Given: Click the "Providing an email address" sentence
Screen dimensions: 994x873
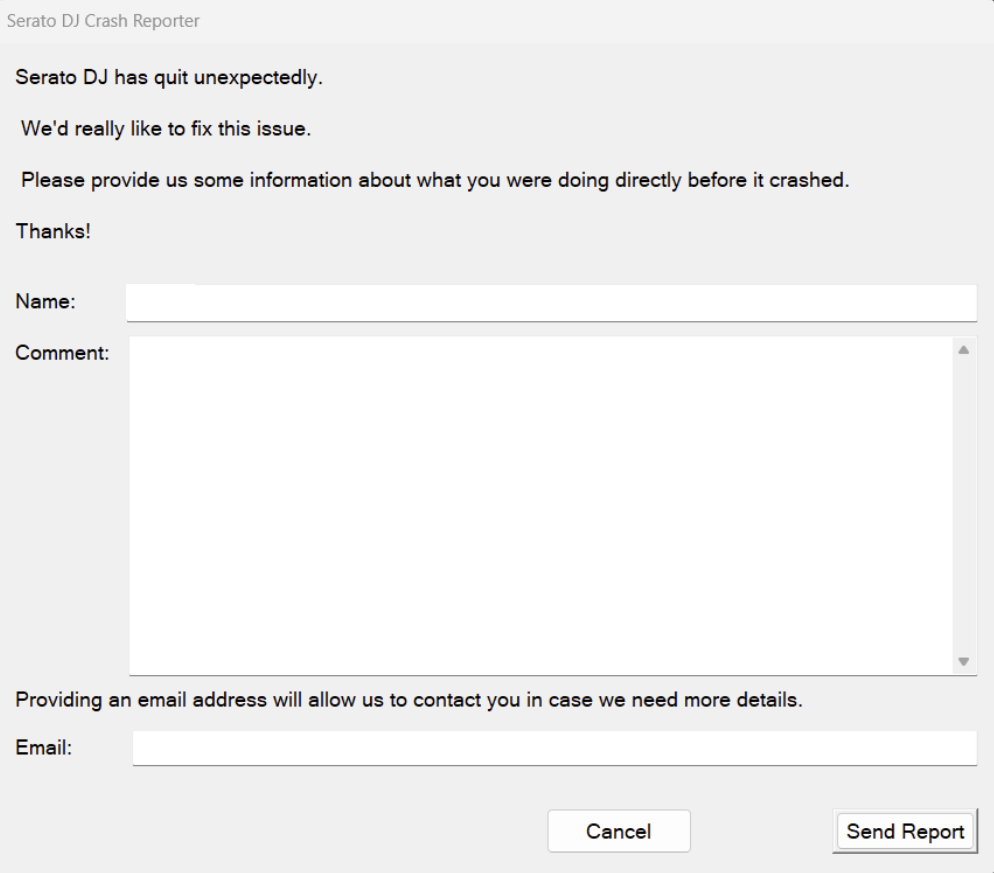Looking at the screenshot, I should (409, 700).
